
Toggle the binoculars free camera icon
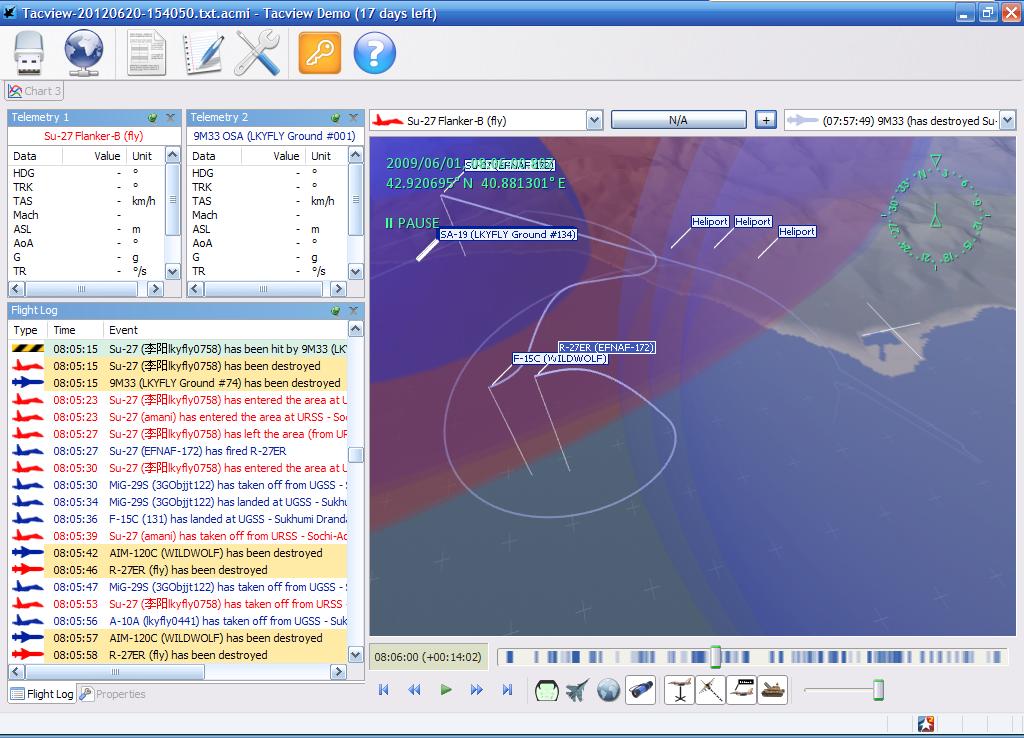641,690
